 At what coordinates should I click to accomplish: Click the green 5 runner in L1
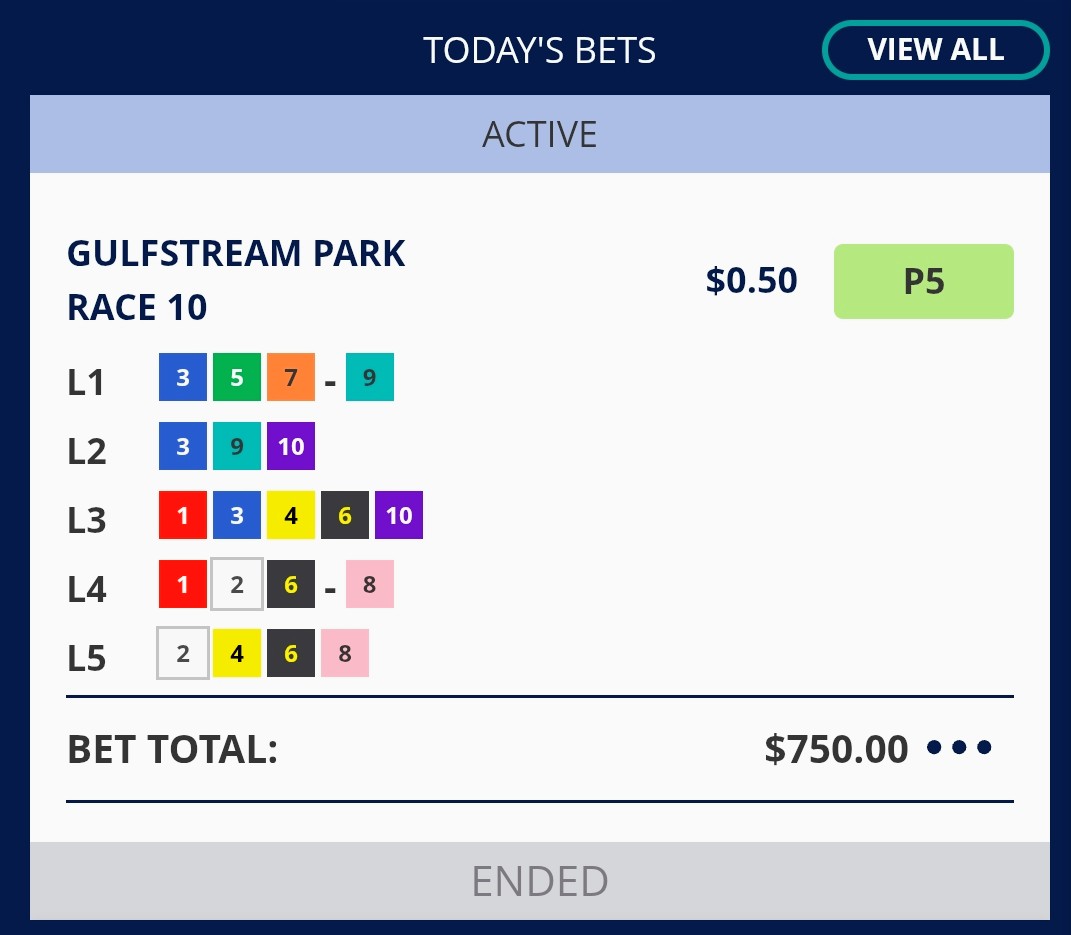tap(237, 377)
